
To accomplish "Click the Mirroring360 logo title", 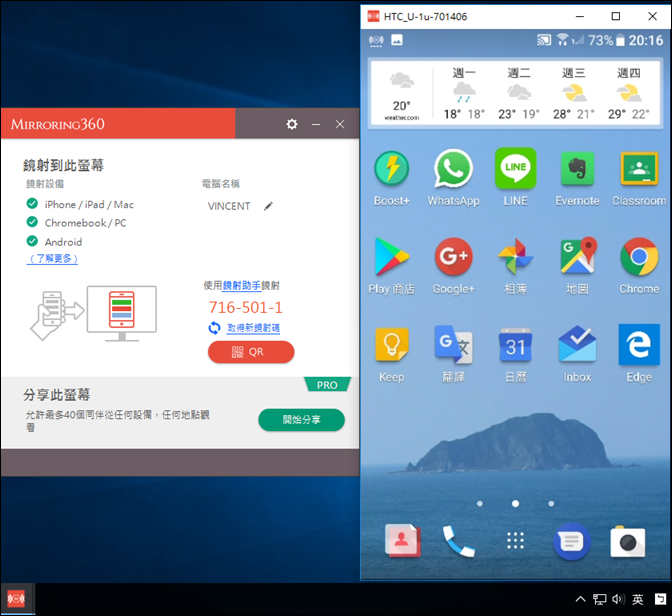I will (58, 124).
